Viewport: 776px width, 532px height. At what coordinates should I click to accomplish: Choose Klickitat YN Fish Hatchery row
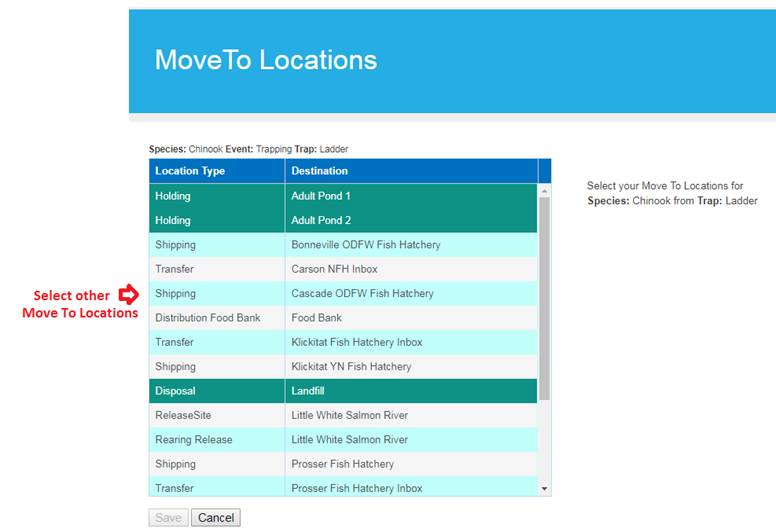(351, 367)
